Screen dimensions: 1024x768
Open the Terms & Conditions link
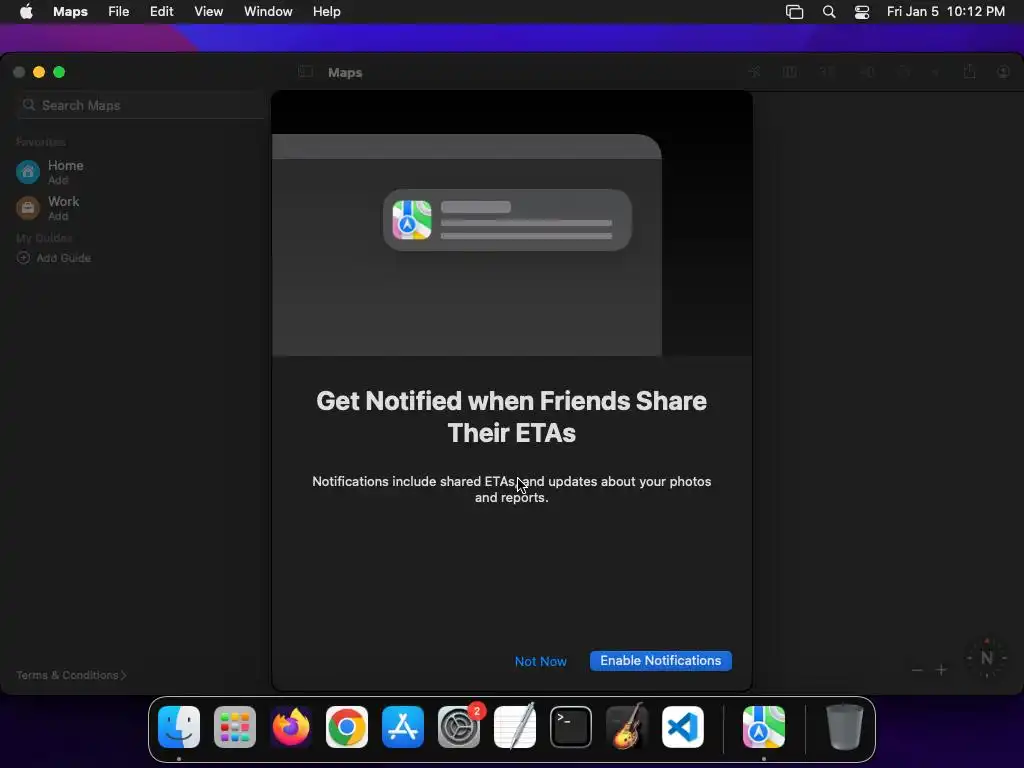71,675
